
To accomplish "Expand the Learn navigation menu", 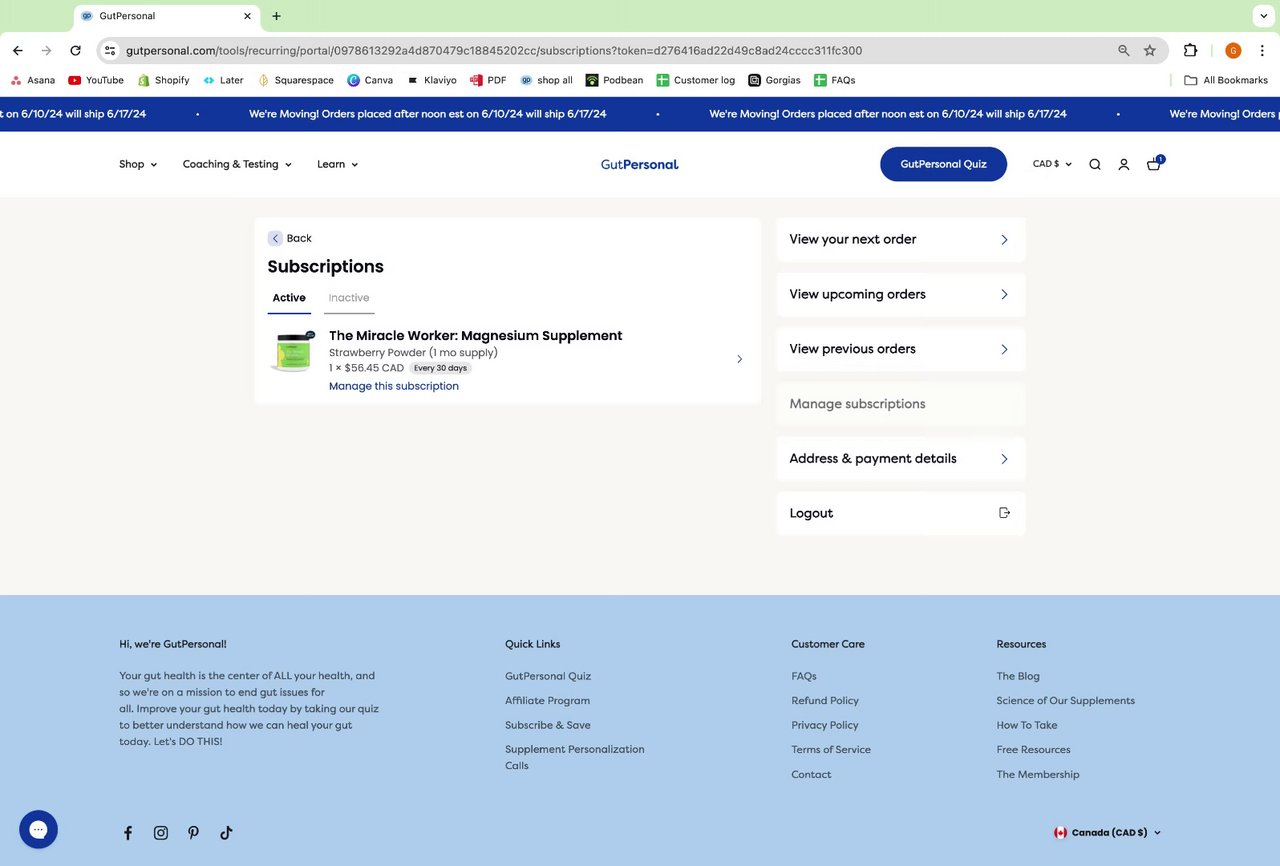I will 337,164.
